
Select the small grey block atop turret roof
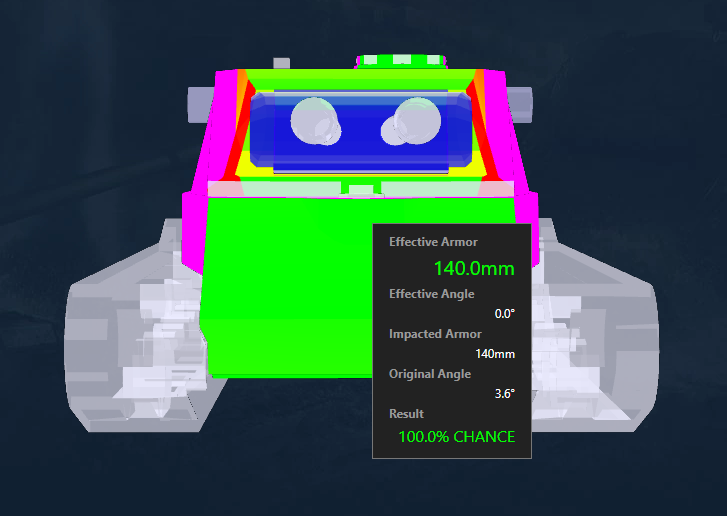(x=281, y=63)
